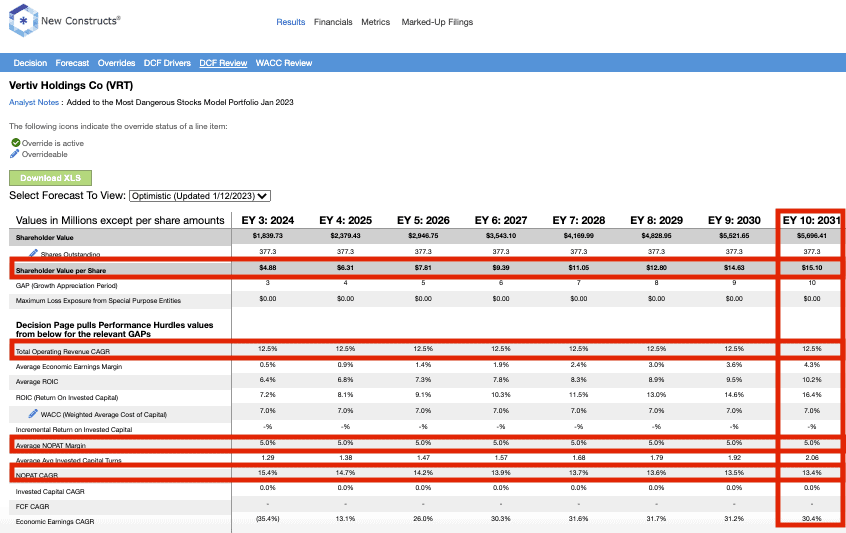The height and width of the screenshot is (533, 846).
Task: Click the New Constructs brand name text
Action: [x=81, y=20]
